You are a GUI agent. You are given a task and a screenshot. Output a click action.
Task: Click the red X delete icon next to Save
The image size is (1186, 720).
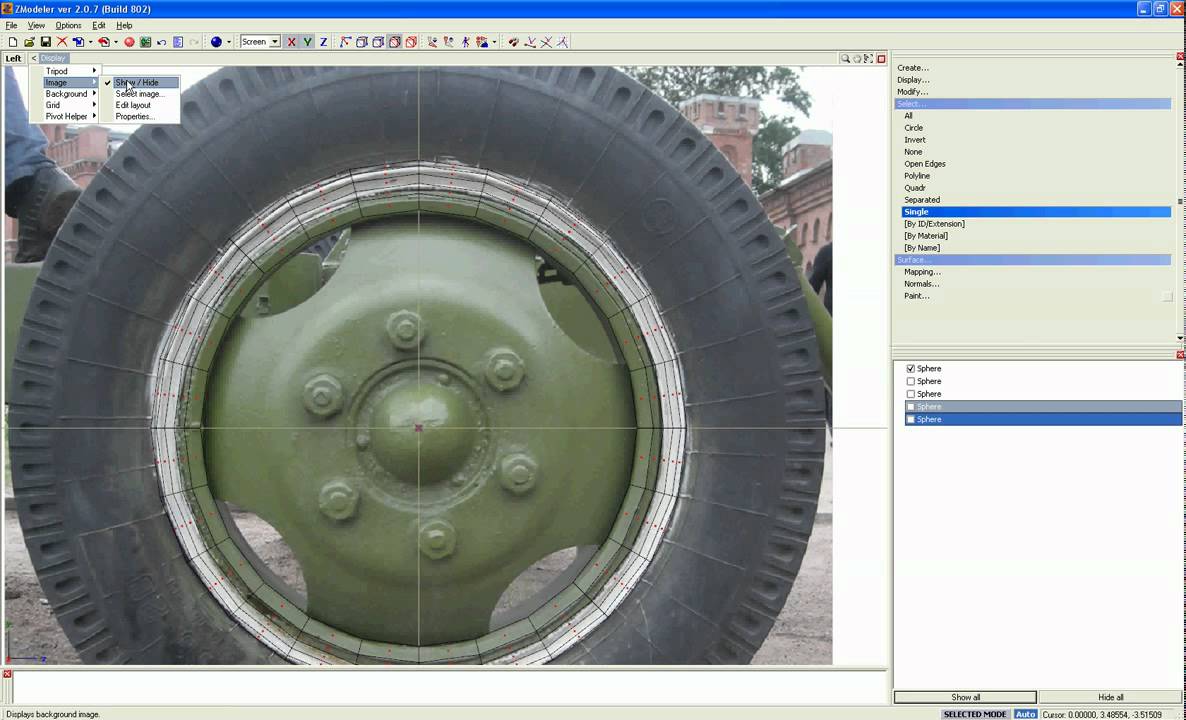click(62, 42)
